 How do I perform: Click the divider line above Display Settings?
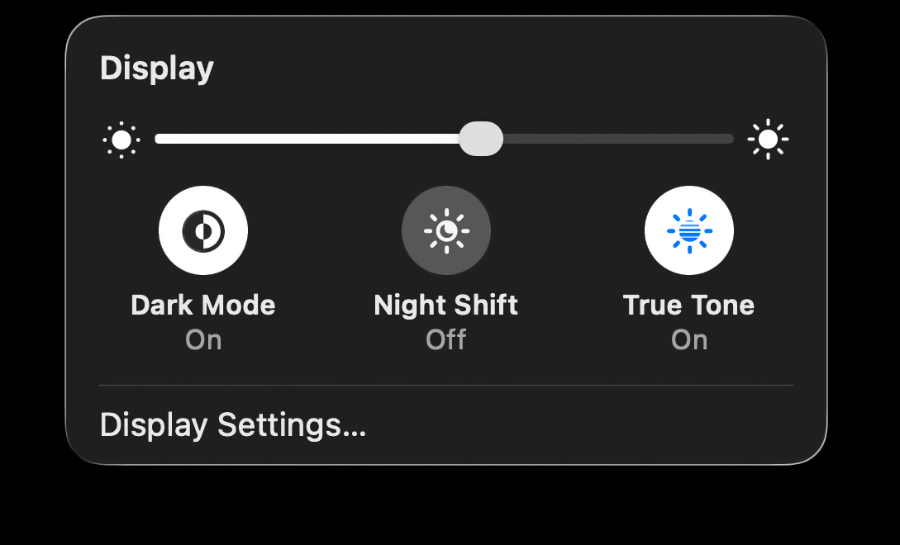click(446, 385)
